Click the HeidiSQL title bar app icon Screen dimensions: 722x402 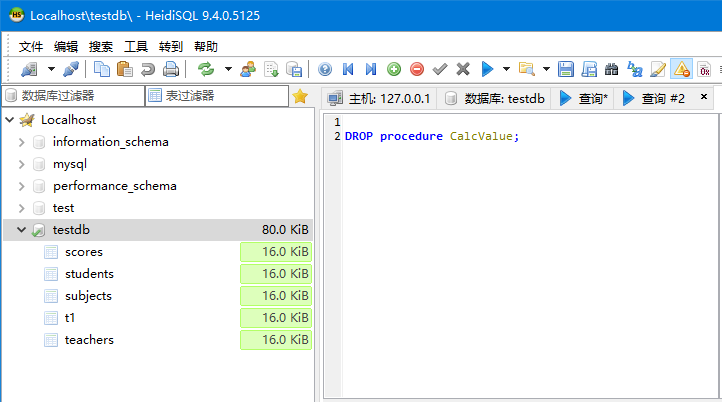tap(17, 15)
